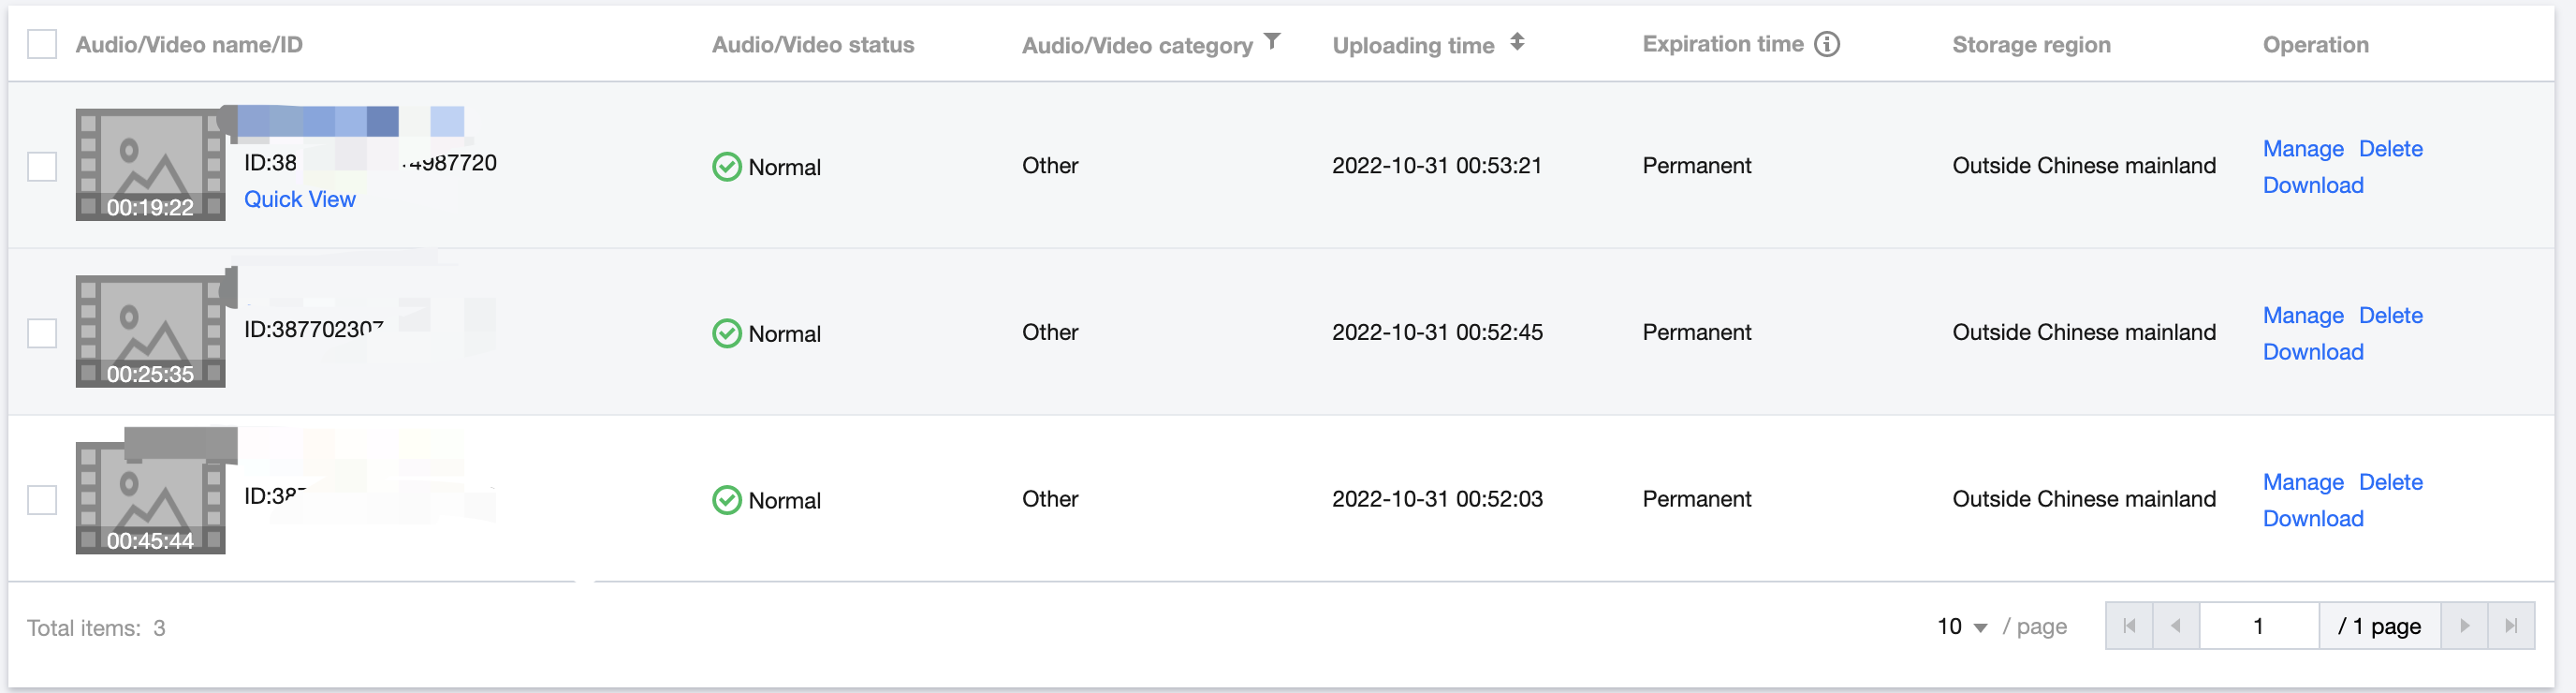
Task: Download the video uploaded at 00:52:03
Action: (x=2312, y=519)
